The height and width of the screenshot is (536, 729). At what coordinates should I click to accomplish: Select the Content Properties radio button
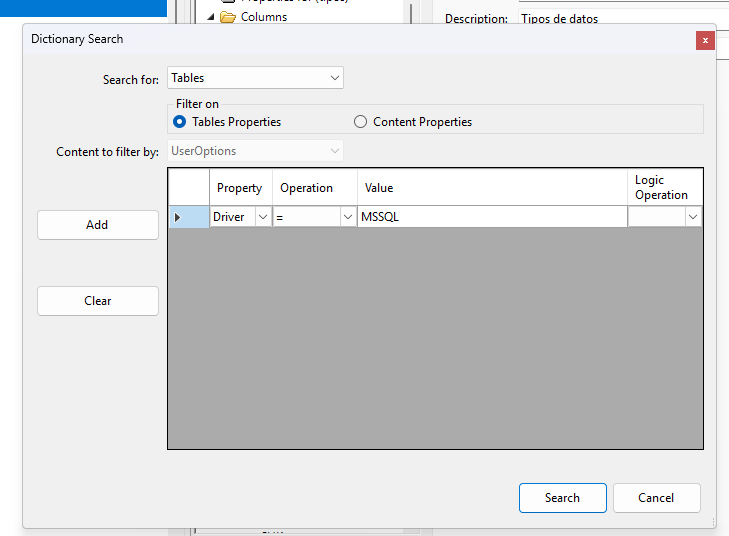[x=361, y=122]
